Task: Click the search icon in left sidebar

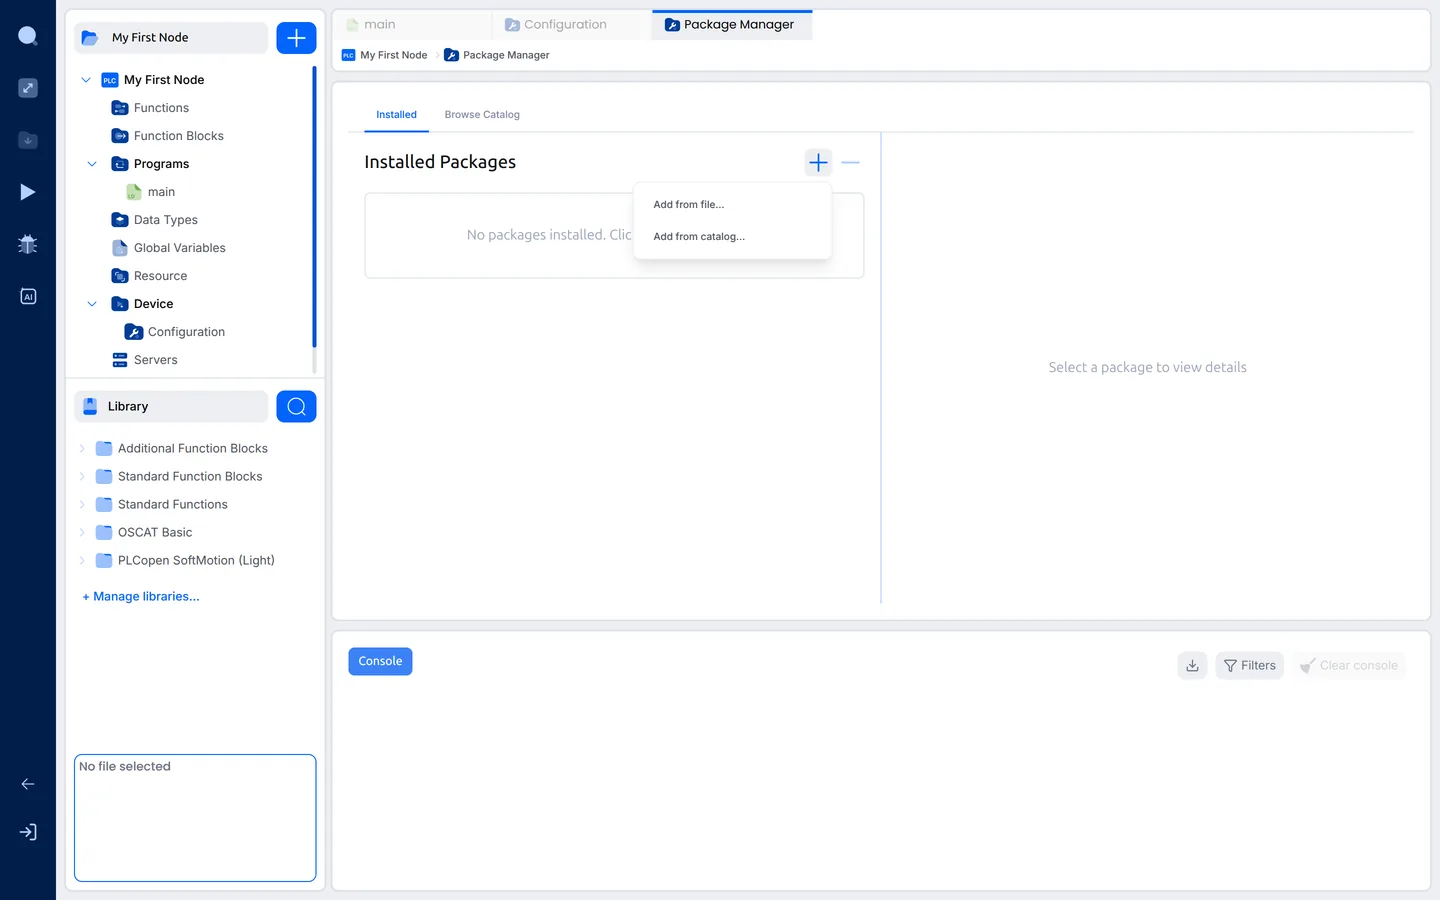Action: tap(28, 37)
